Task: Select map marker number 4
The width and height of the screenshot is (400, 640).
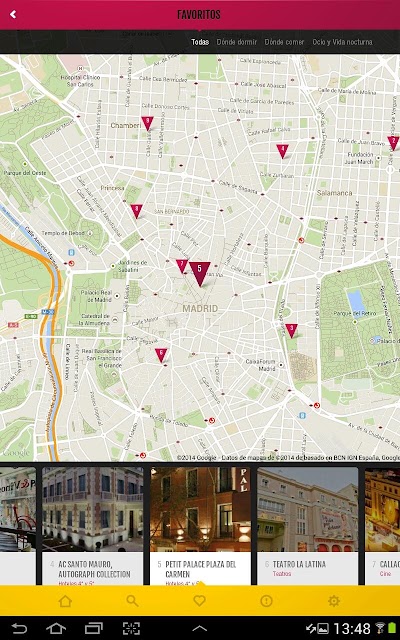Action: (282, 151)
